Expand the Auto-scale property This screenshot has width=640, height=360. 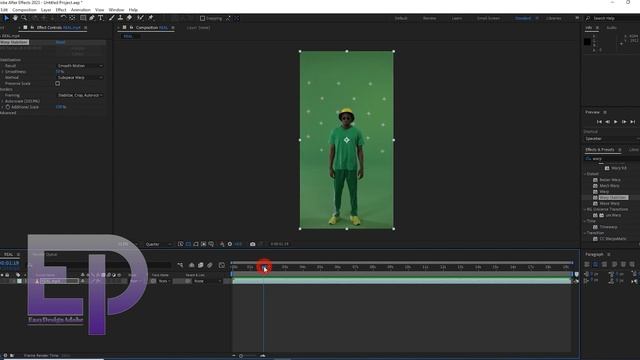(2, 101)
